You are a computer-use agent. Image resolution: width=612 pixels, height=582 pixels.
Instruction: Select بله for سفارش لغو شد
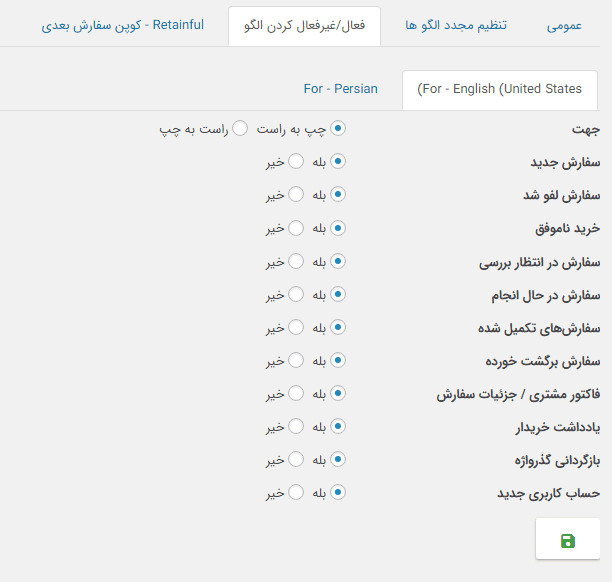(338, 194)
